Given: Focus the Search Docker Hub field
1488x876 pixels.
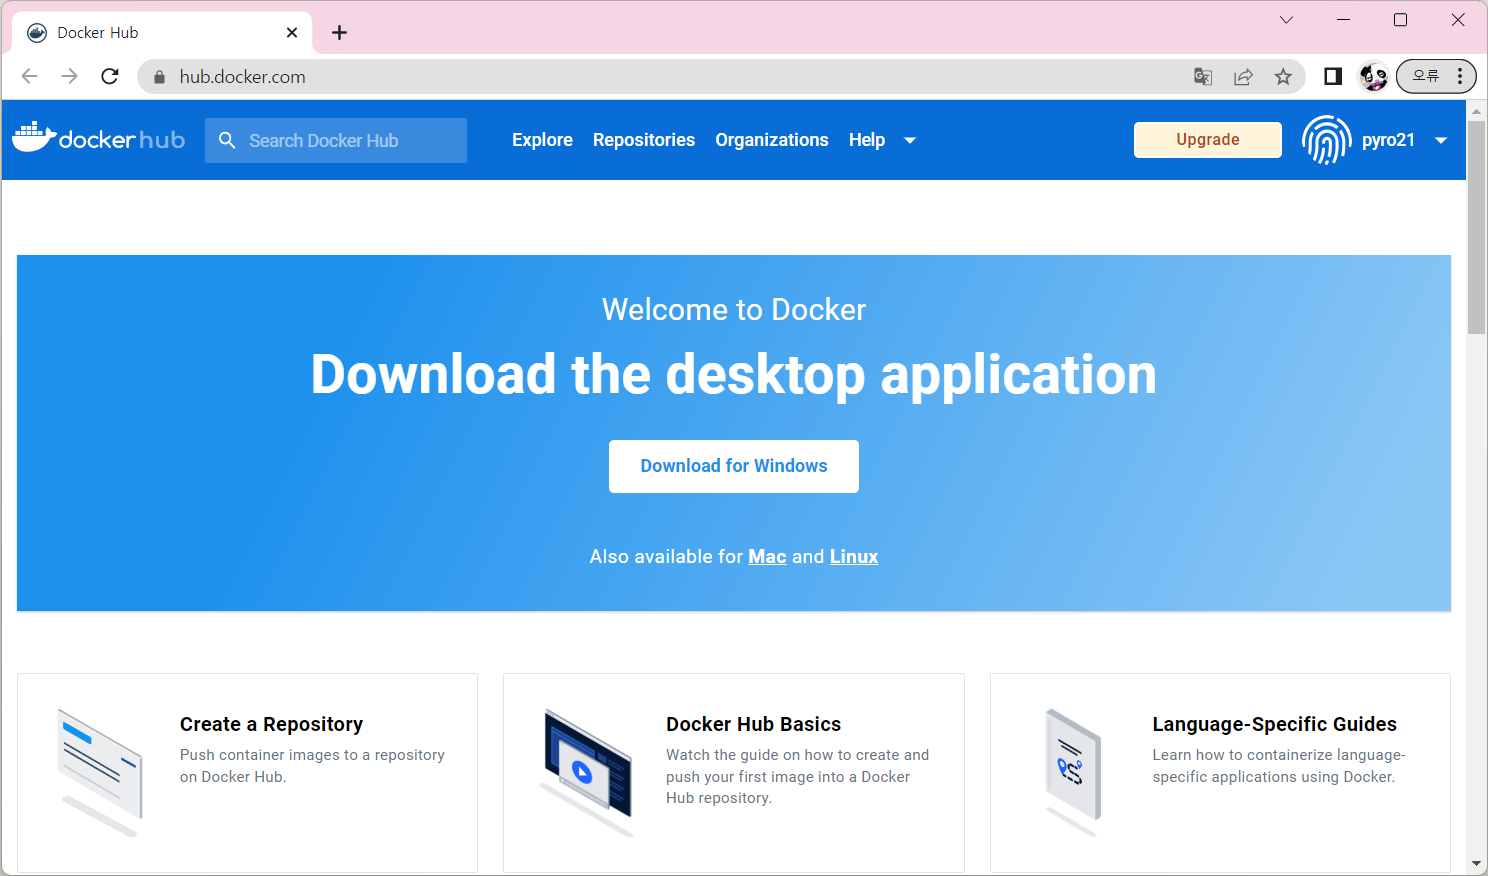Looking at the screenshot, I should [336, 140].
